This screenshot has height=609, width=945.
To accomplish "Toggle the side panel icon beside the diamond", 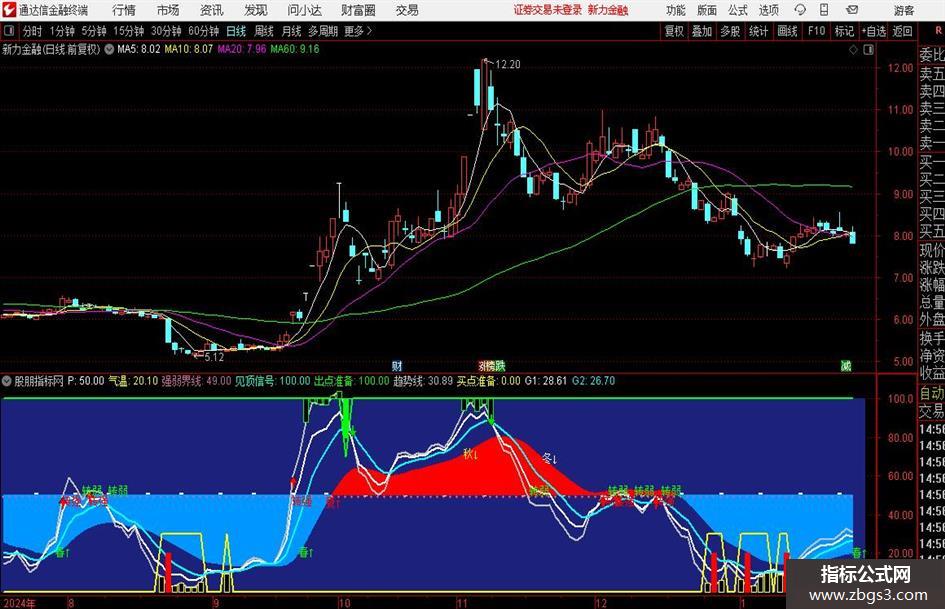I will point(868,50).
